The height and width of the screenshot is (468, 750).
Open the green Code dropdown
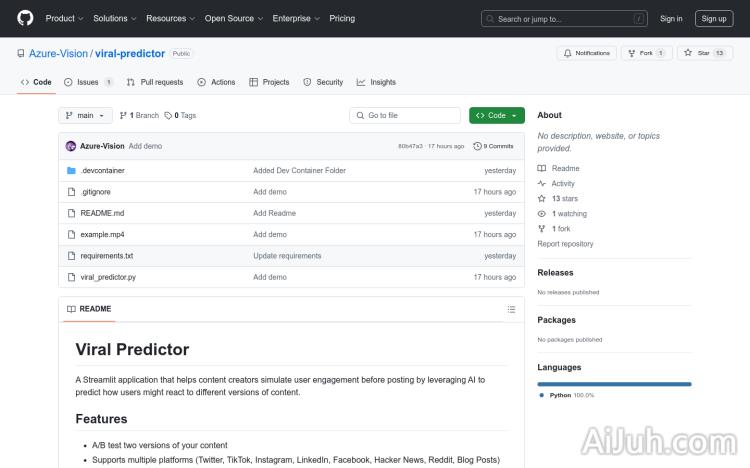(x=496, y=116)
